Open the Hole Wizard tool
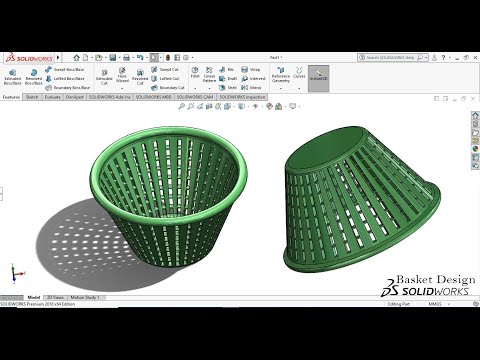 [x=122, y=75]
